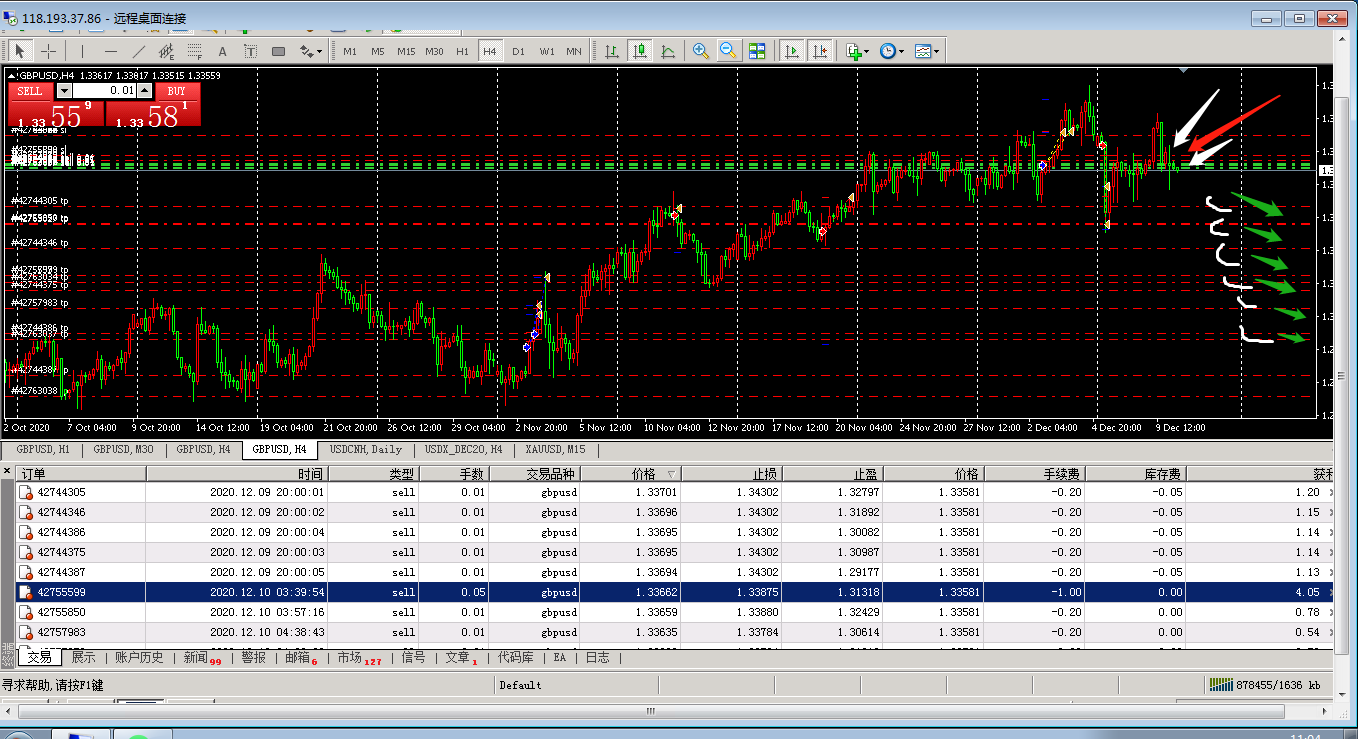Image resolution: width=1358 pixels, height=739 pixels.
Task: Open the indicators list dropdown
Action: tap(857, 51)
